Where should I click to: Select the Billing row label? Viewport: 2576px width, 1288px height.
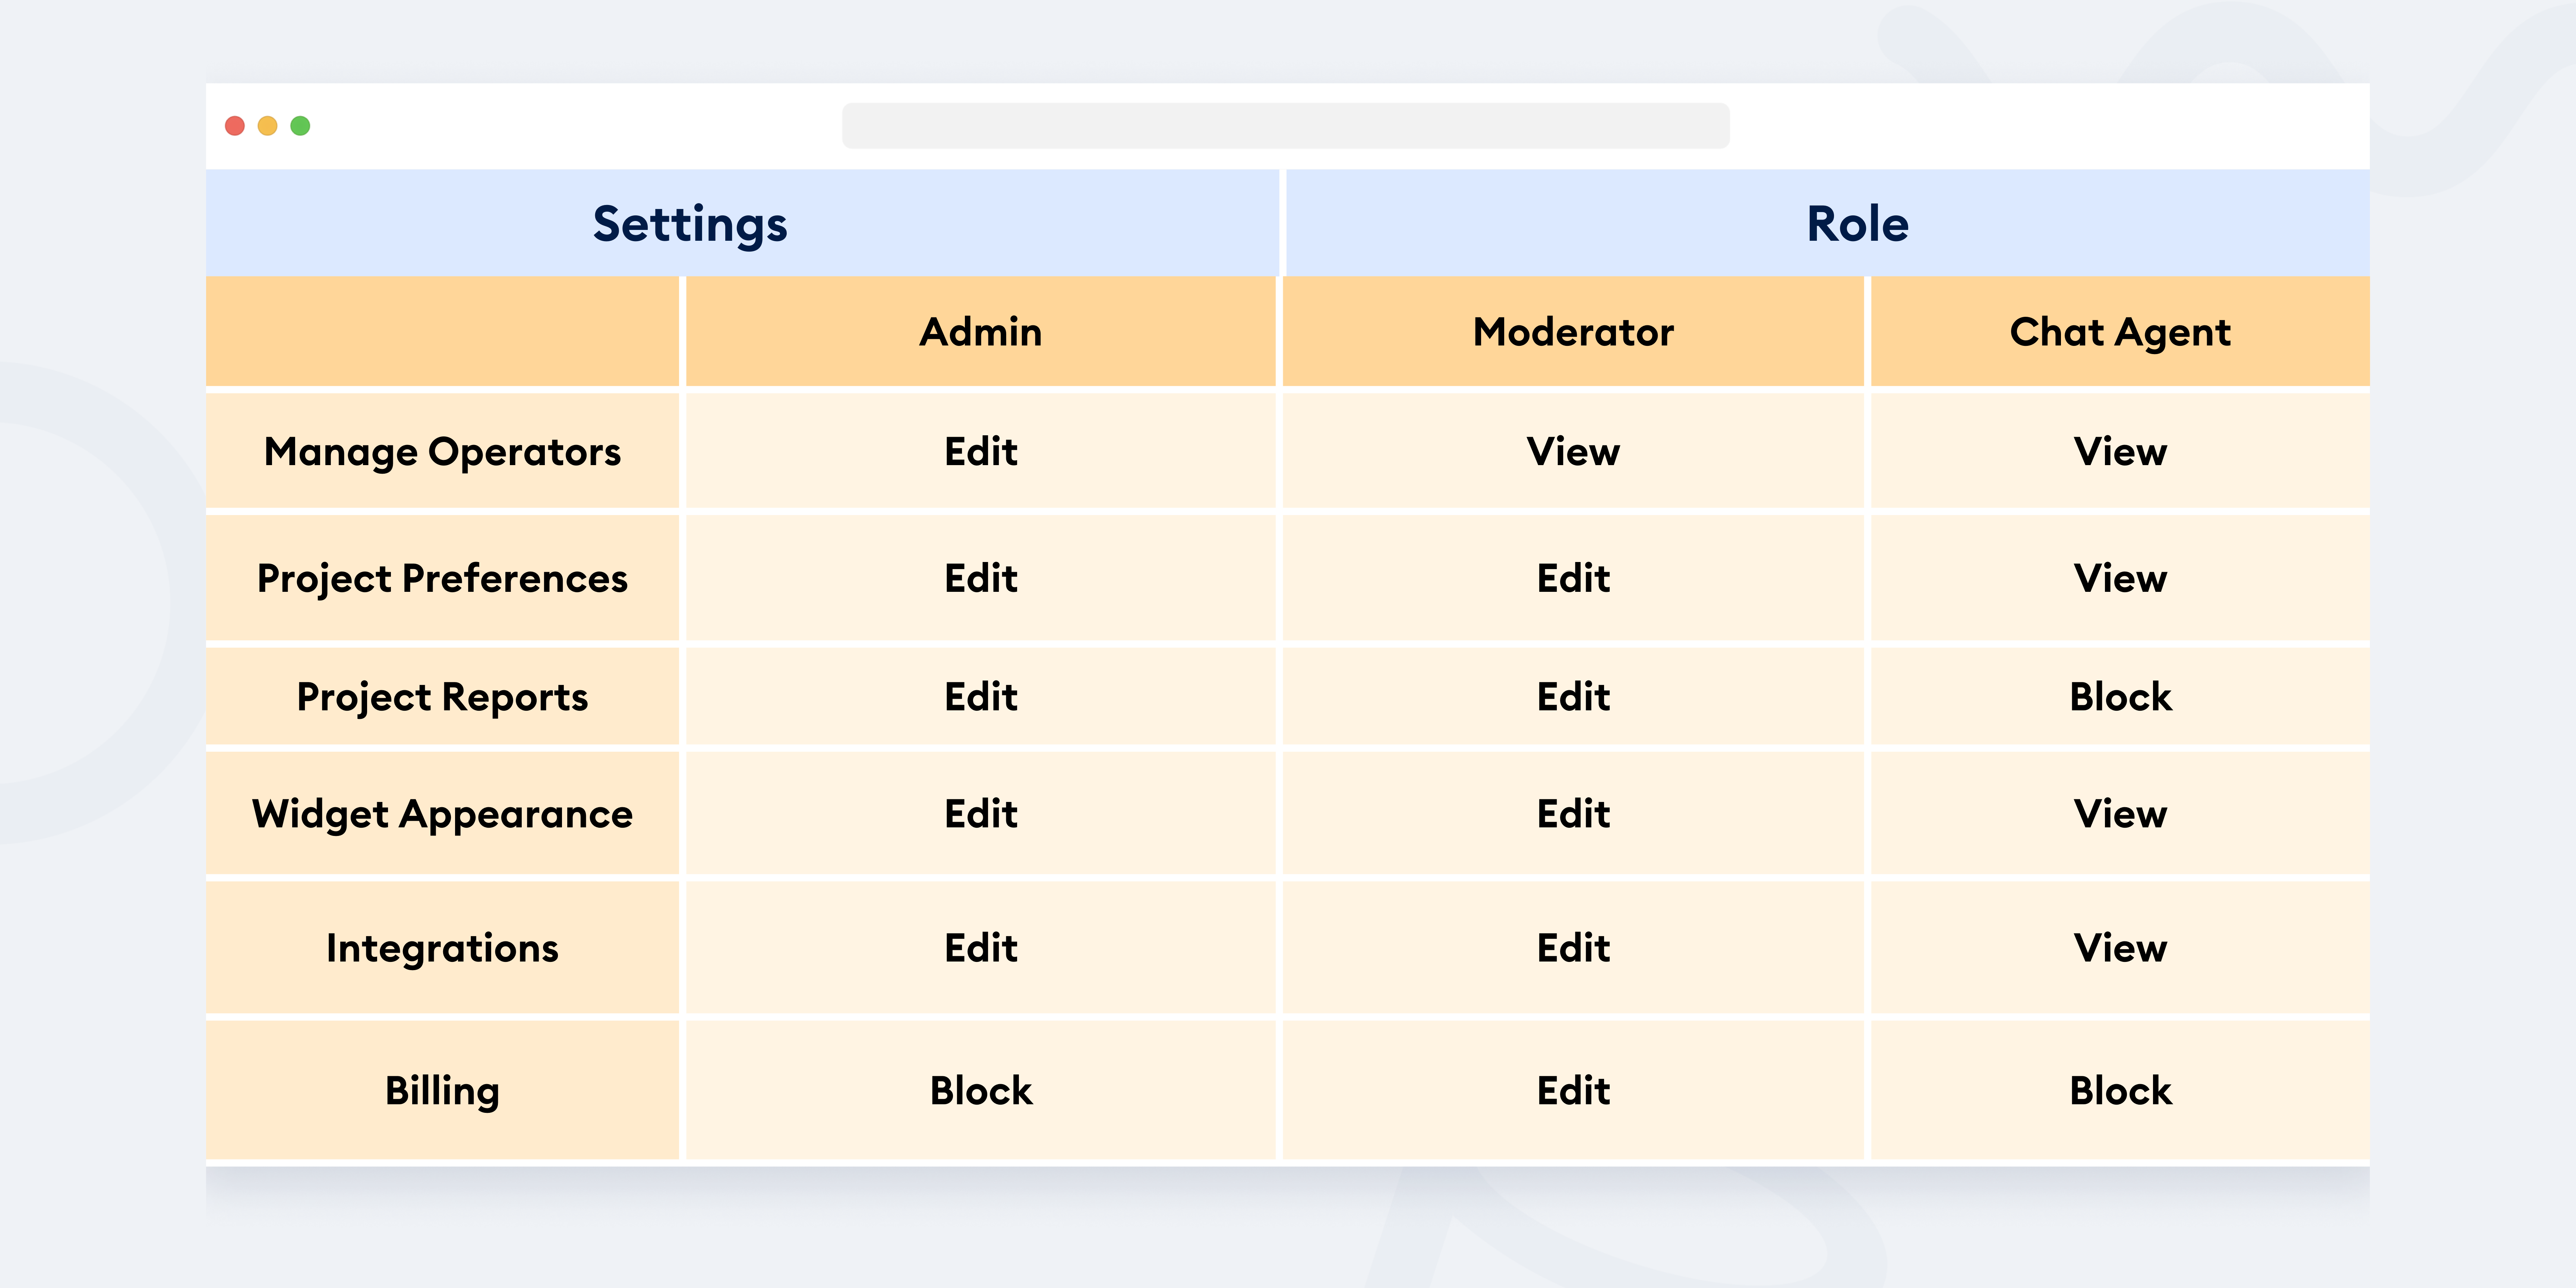pos(442,1090)
